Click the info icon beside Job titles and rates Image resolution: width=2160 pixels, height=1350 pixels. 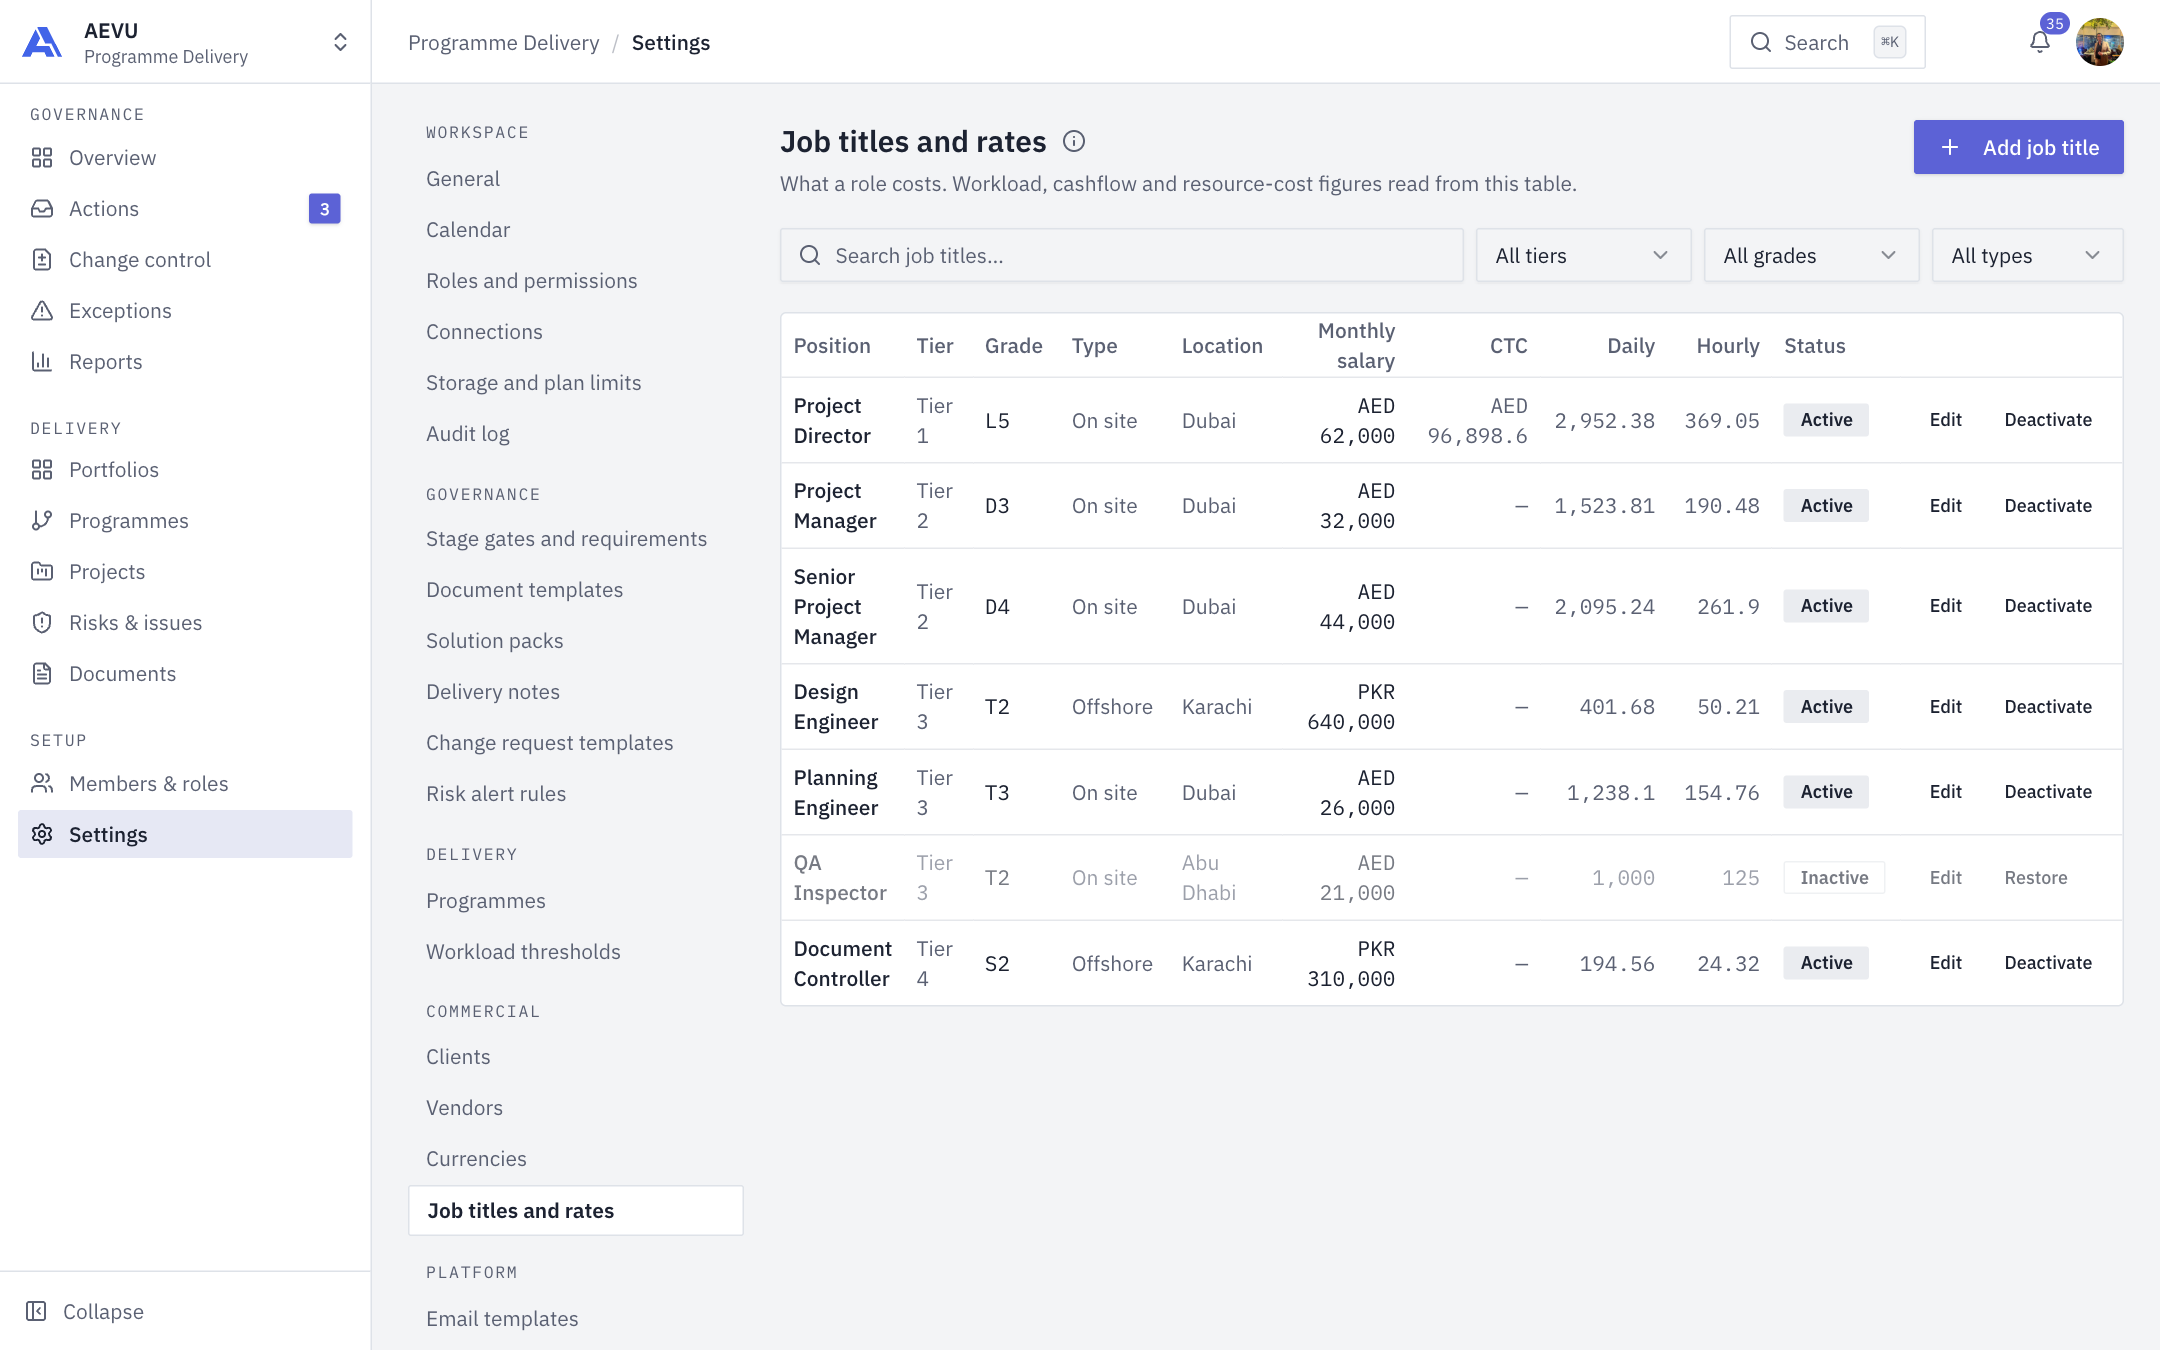tap(1074, 141)
